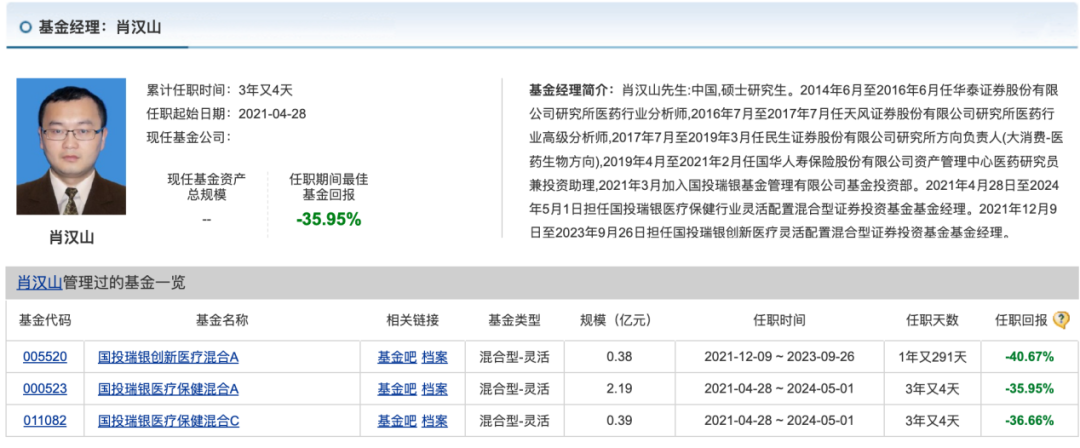Open fund code 005520
The image size is (1080, 448).
click(44, 356)
